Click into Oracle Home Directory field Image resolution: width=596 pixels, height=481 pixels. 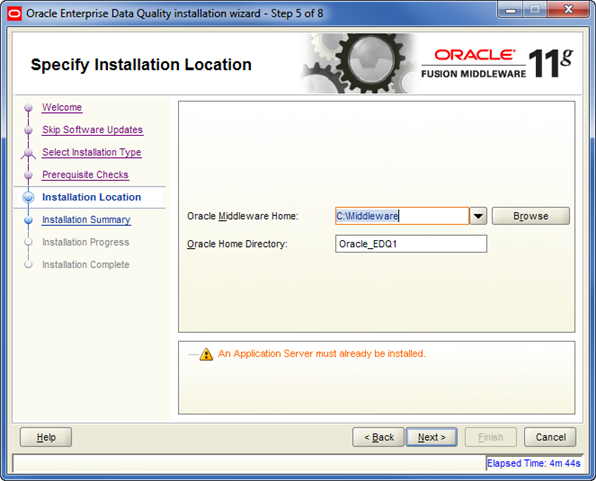point(411,244)
